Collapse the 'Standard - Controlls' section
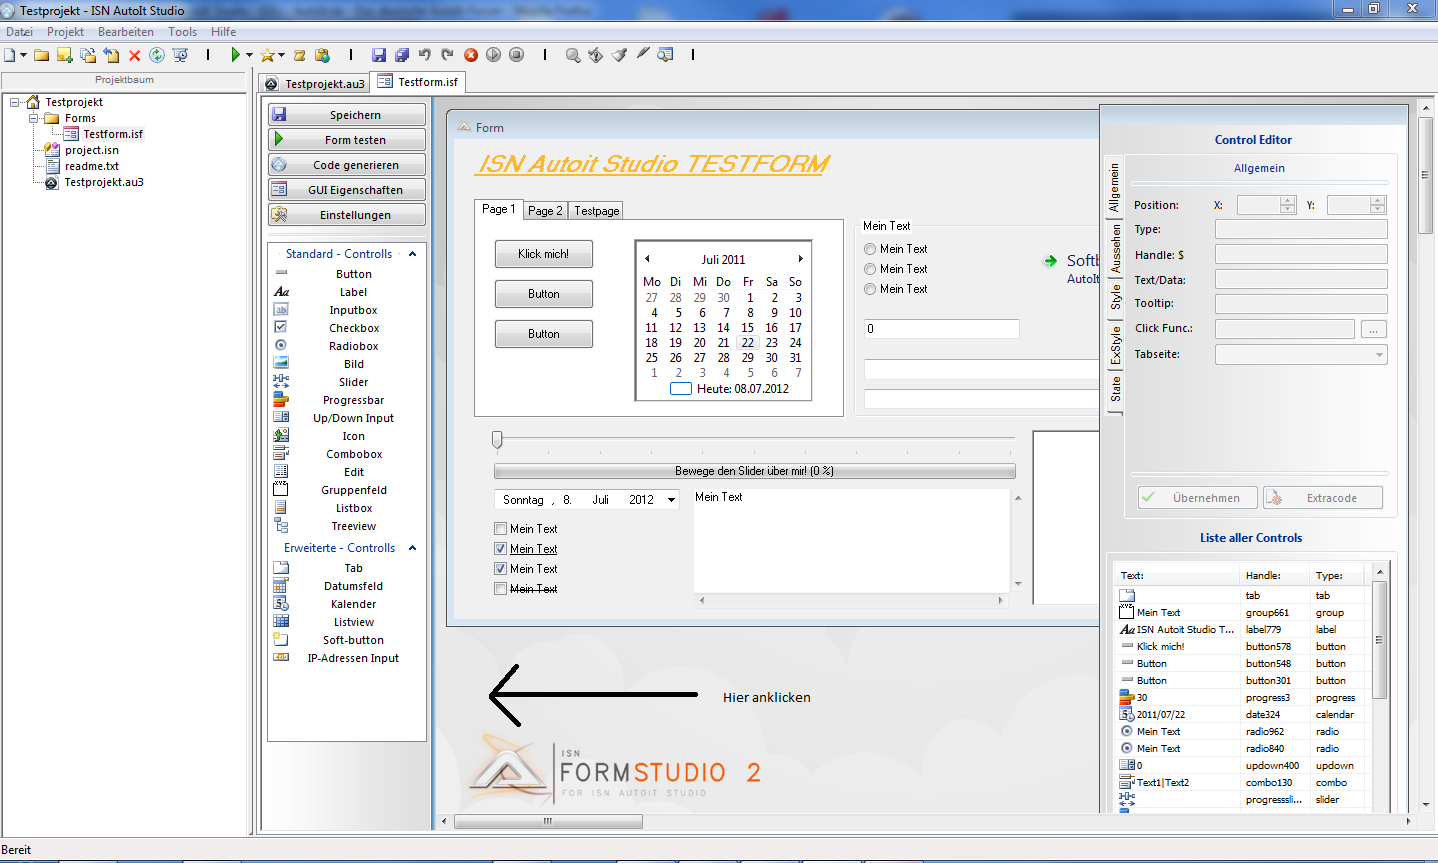This screenshot has width=1438, height=863. pos(412,254)
